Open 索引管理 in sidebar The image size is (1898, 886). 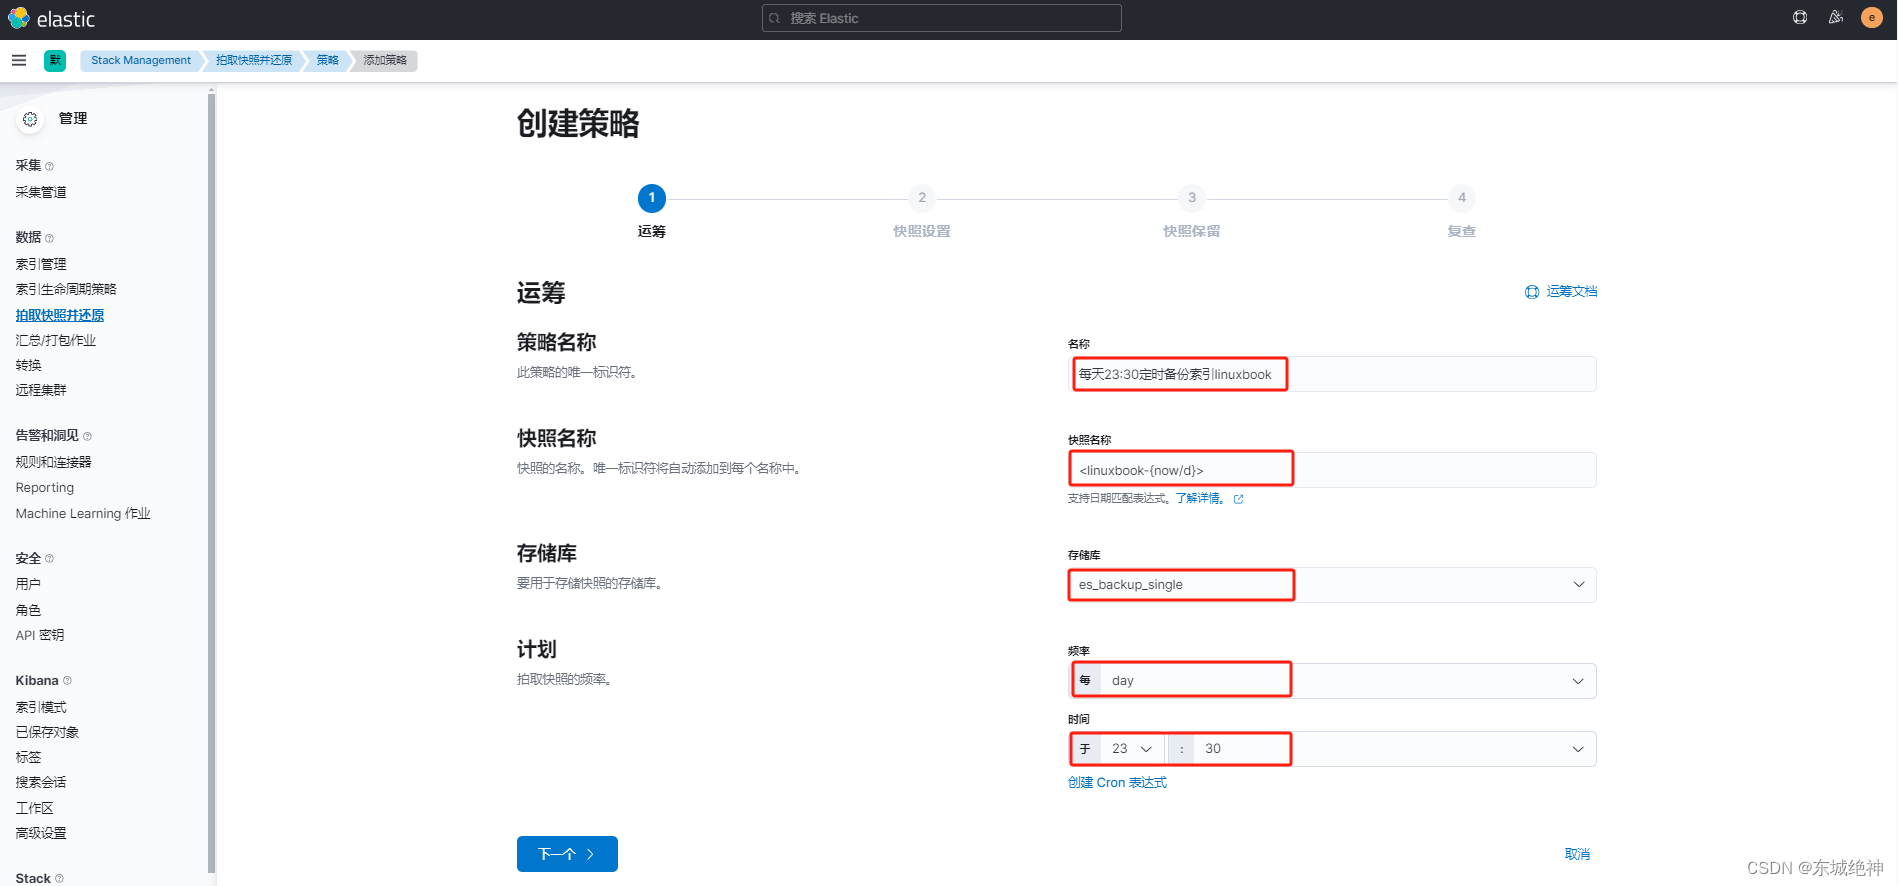[x=41, y=264]
